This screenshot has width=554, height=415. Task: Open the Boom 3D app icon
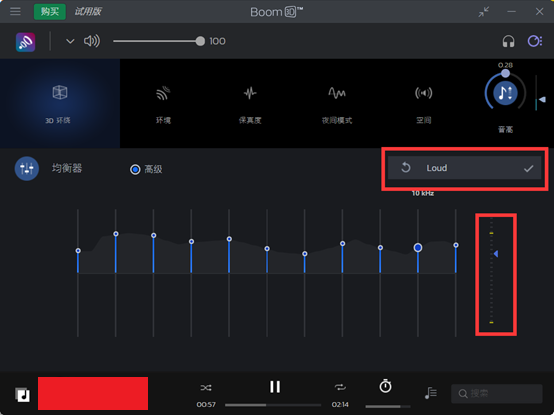[x=25, y=42]
